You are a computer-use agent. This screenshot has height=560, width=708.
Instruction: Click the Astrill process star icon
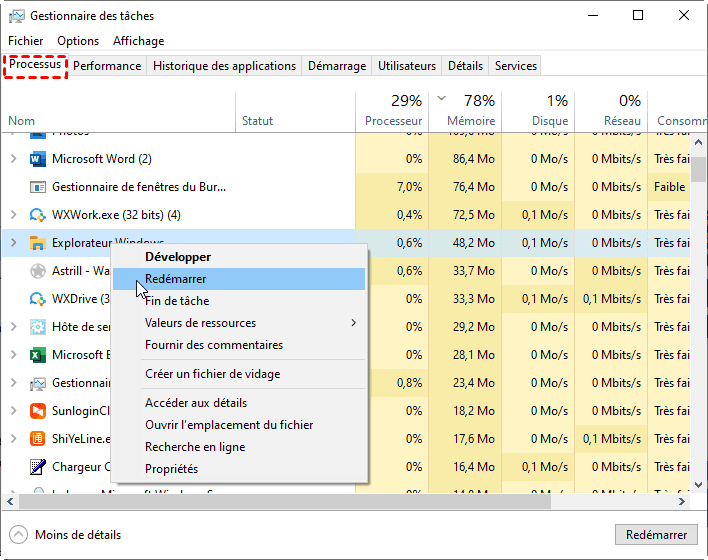tap(38, 271)
